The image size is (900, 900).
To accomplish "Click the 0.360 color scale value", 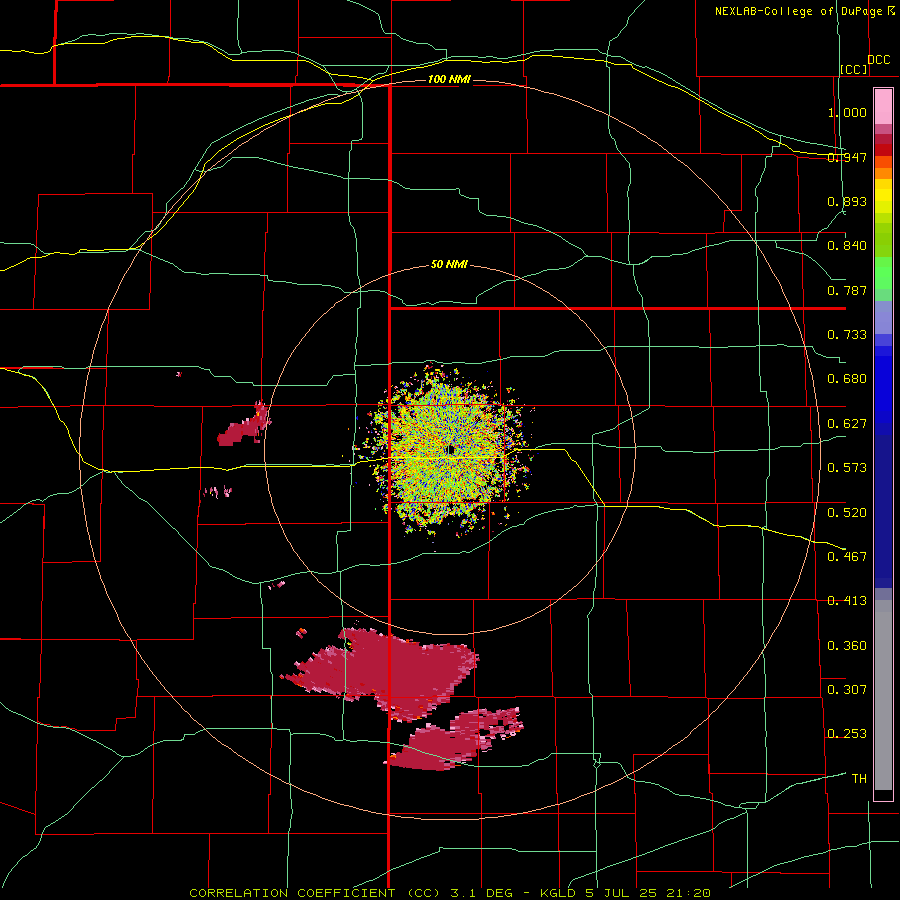I will [x=847, y=646].
